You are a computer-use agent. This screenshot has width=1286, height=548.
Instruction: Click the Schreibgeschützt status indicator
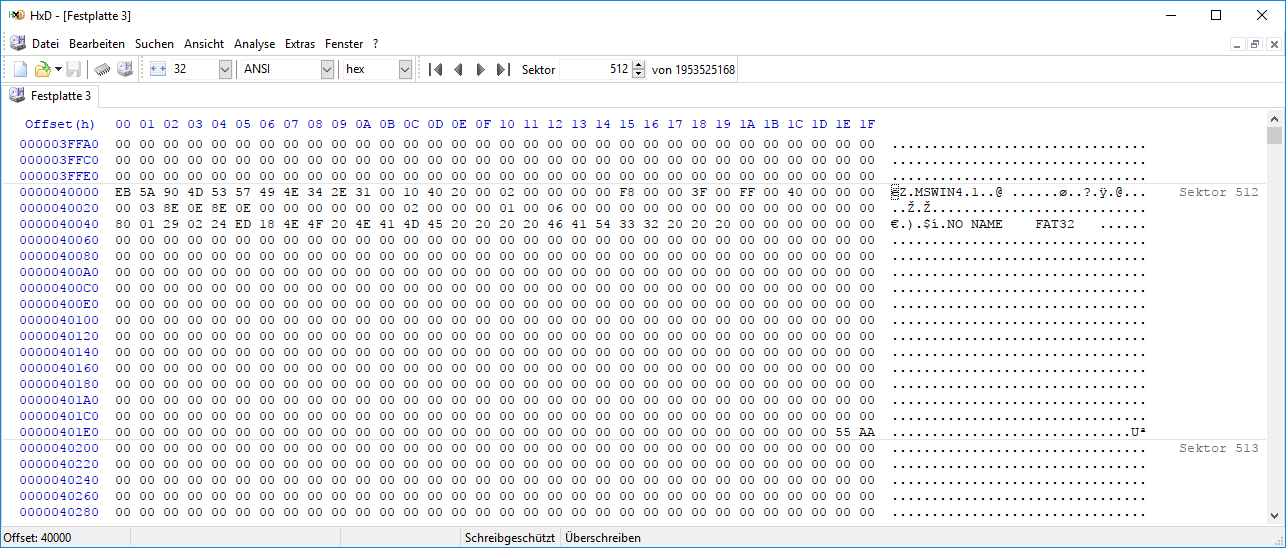pyautogui.click(x=510, y=538)
